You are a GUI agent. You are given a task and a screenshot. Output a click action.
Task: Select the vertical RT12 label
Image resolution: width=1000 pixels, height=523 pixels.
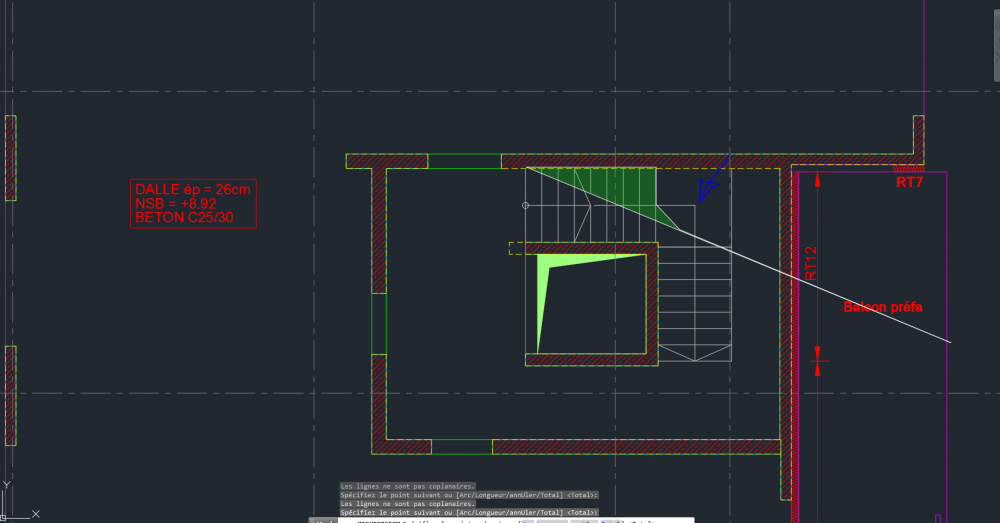(x=811, y=263)
